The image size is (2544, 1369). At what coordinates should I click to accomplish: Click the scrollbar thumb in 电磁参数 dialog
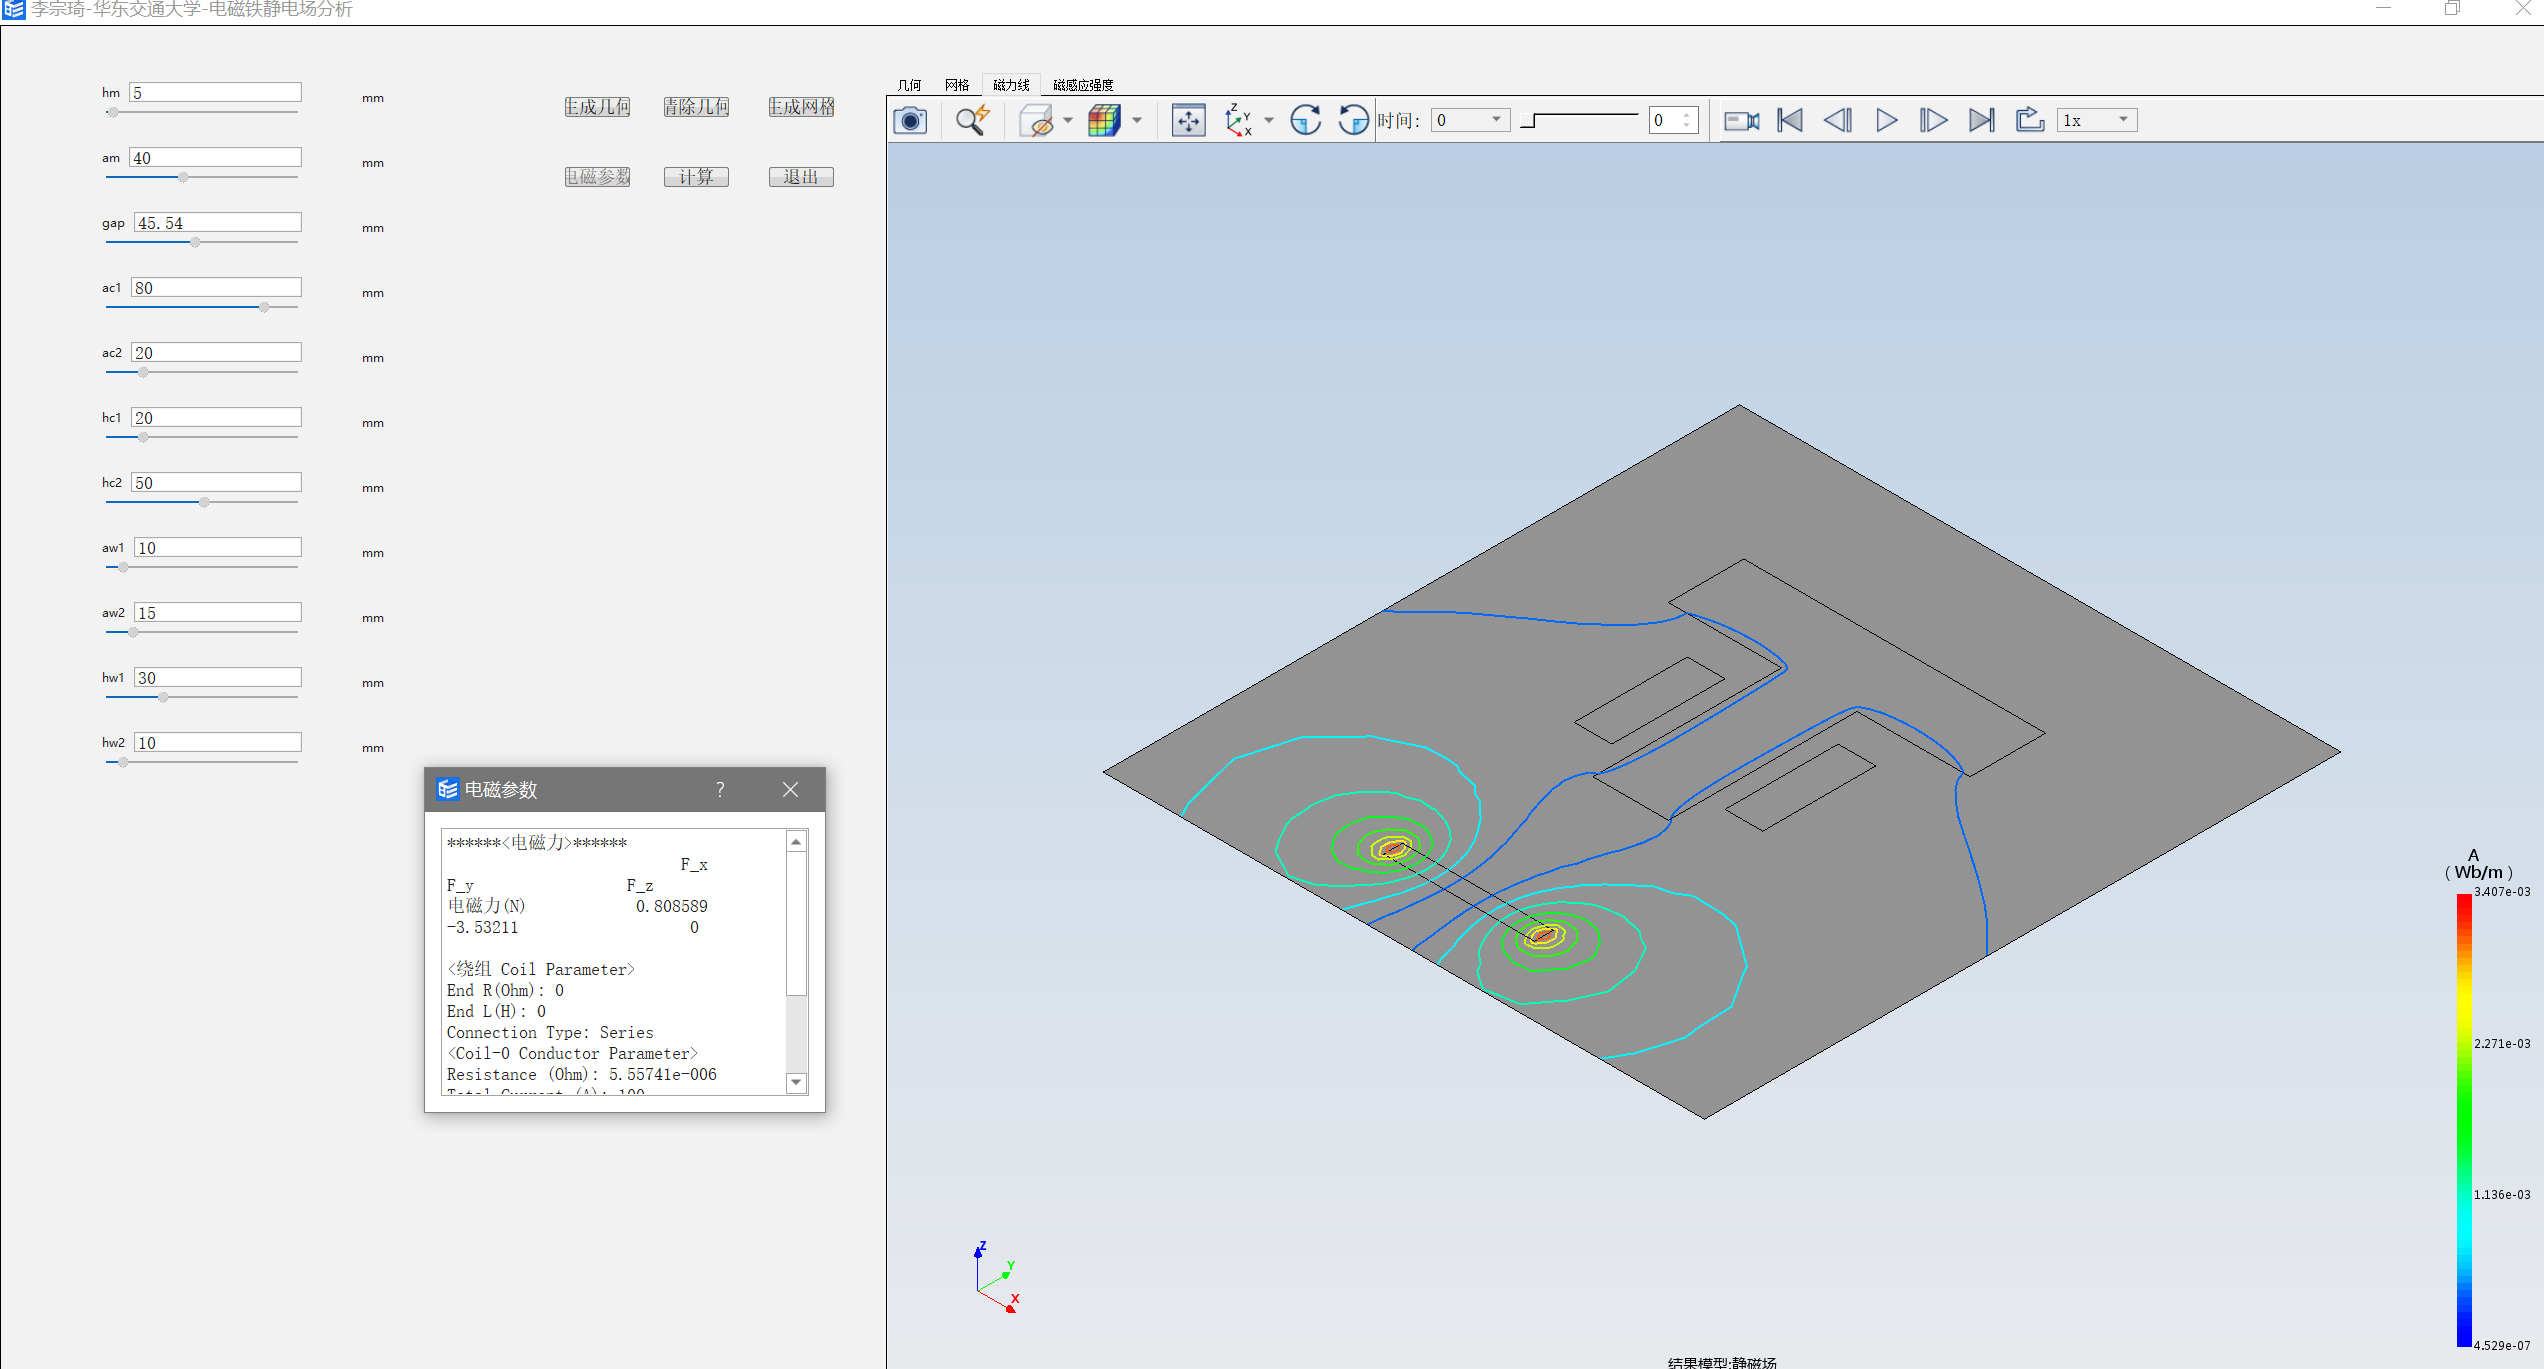[x=796, y=924]
